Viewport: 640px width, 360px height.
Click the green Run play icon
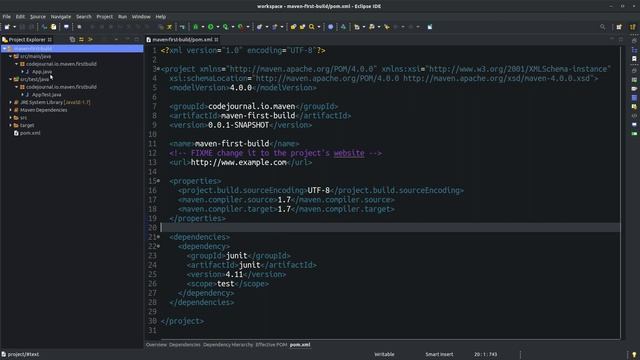(211, 27)
